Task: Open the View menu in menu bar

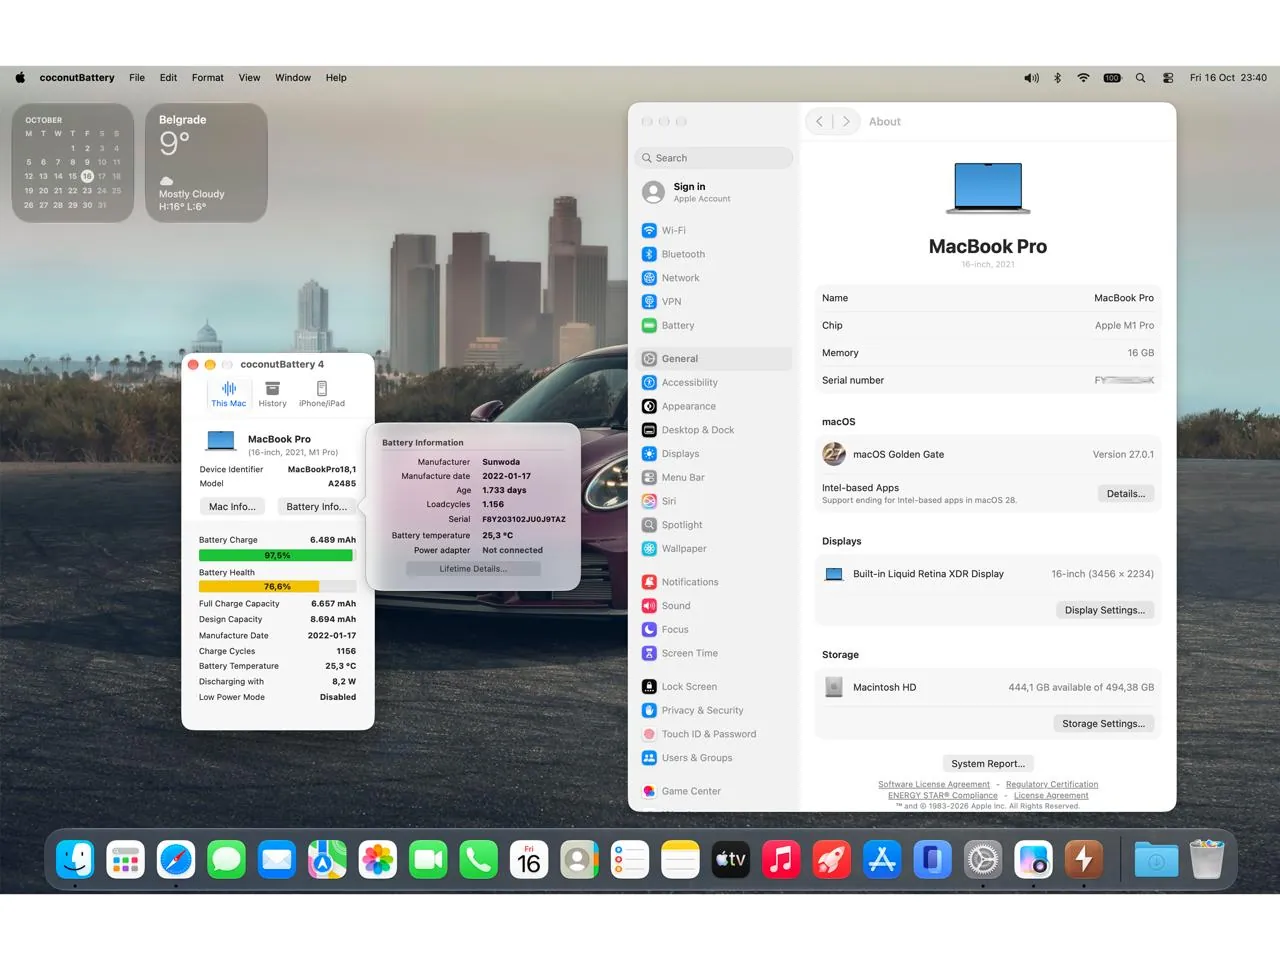Action: [x=249, y=78]
